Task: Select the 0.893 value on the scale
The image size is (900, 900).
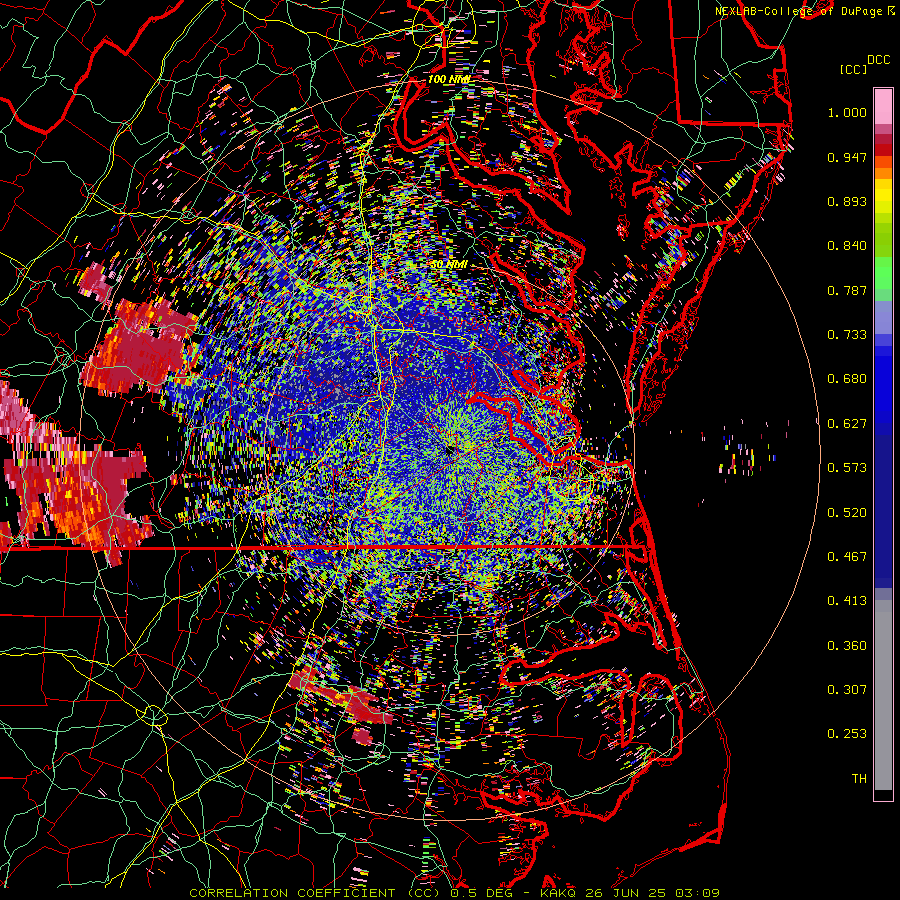Action: [847, 201]
